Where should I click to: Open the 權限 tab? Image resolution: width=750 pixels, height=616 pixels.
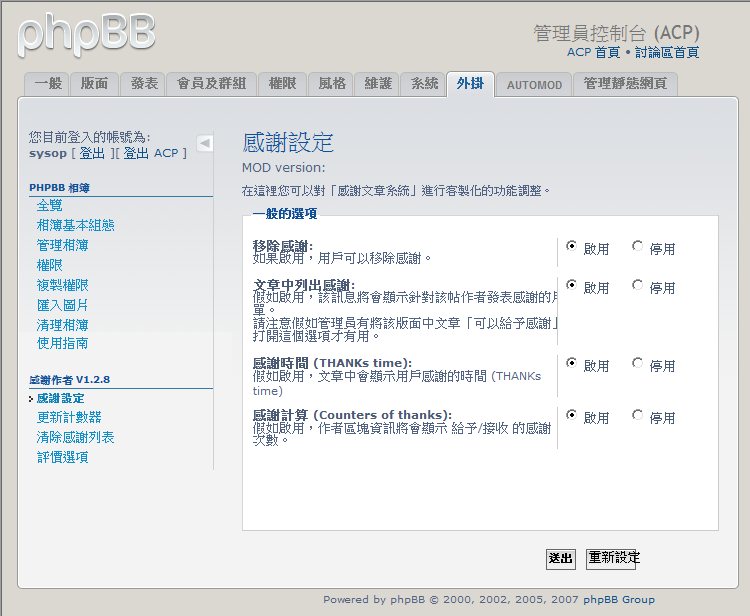(282, 84)
